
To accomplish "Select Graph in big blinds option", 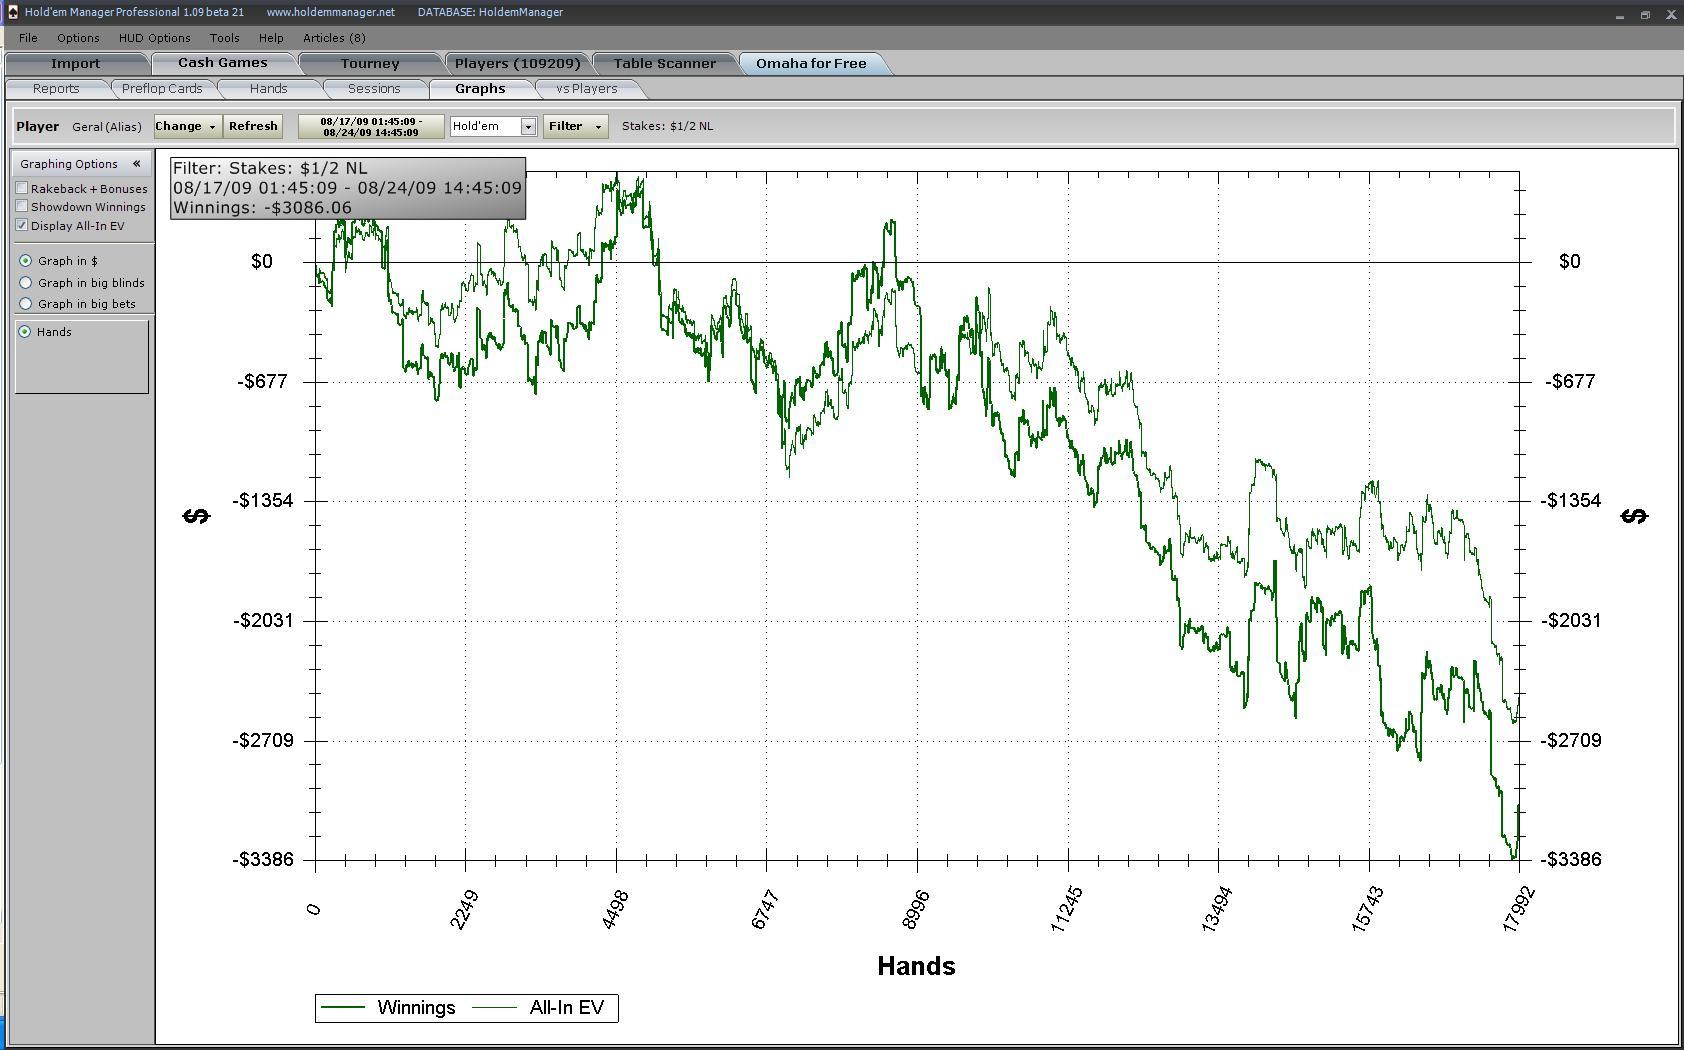I will pyautogui.click(x=26, y=283).
